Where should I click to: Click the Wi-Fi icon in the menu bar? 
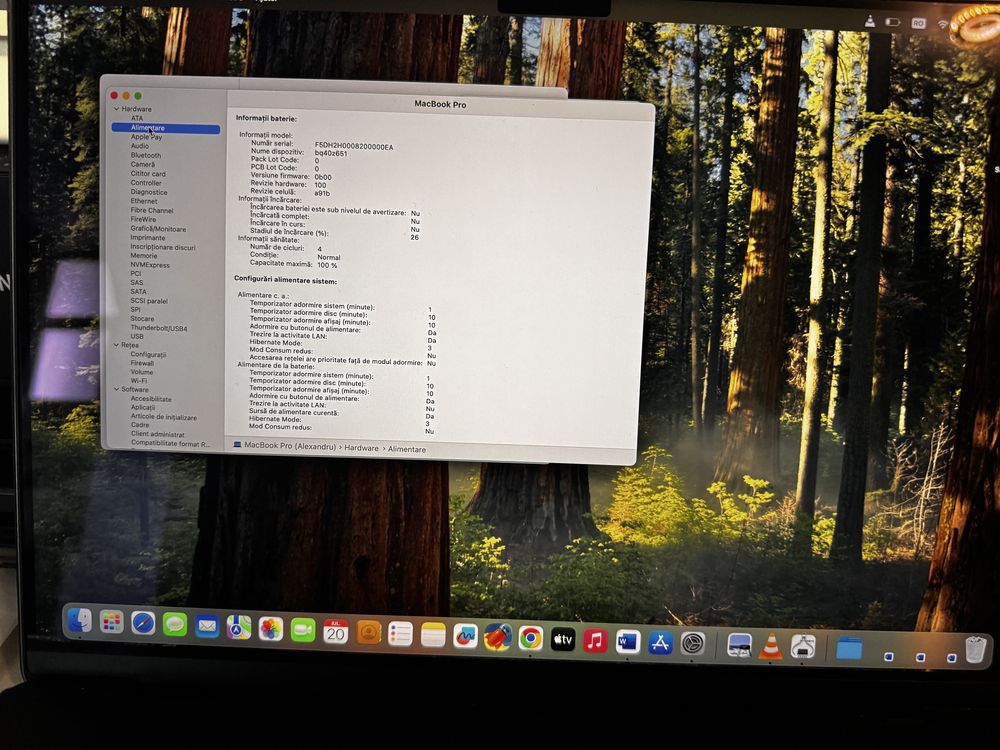pos(943,24)
